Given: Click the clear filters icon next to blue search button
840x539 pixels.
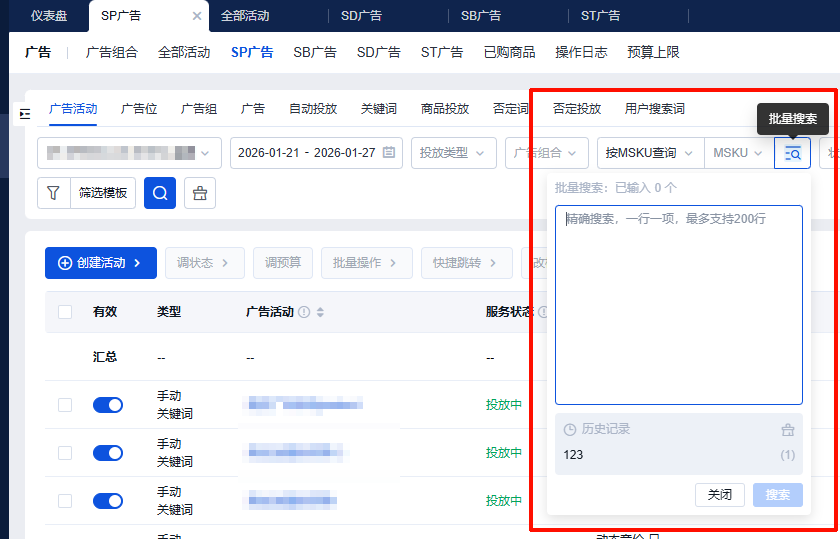Looking at the screenshot, I should tap(200, 193).
